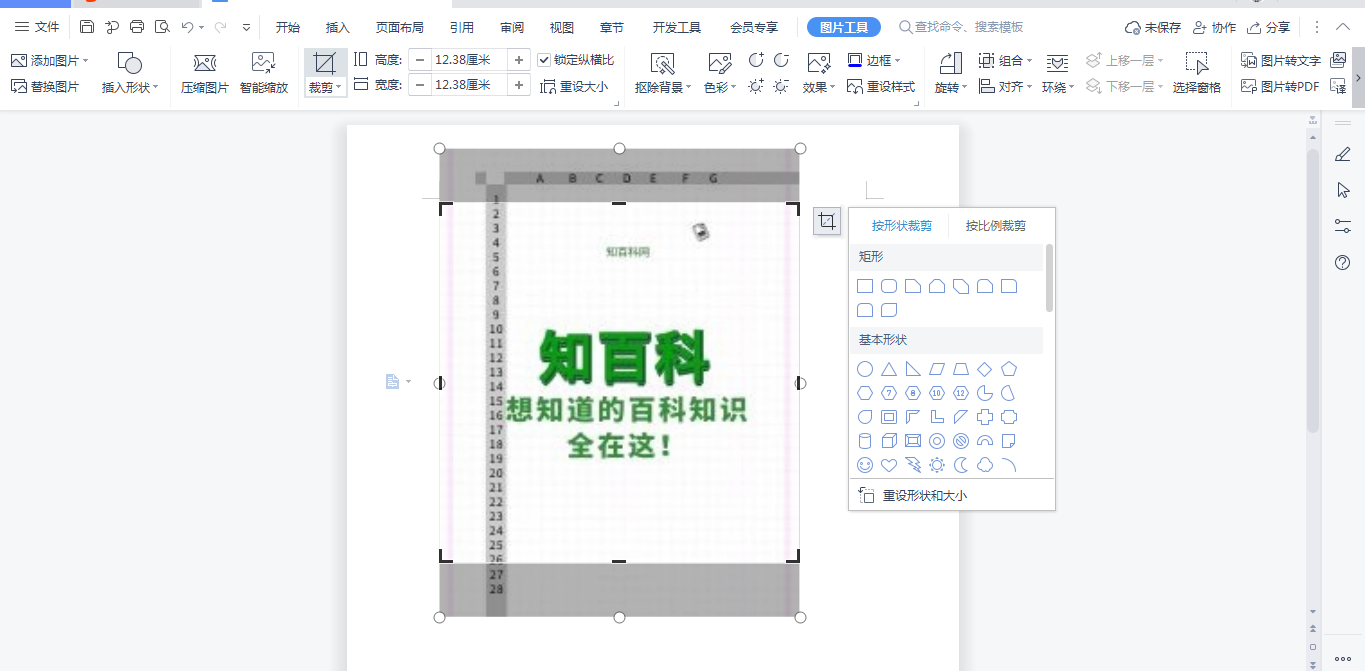Select the smiley face shape
Screen dimensions: 1365x671
pos(864,465)
